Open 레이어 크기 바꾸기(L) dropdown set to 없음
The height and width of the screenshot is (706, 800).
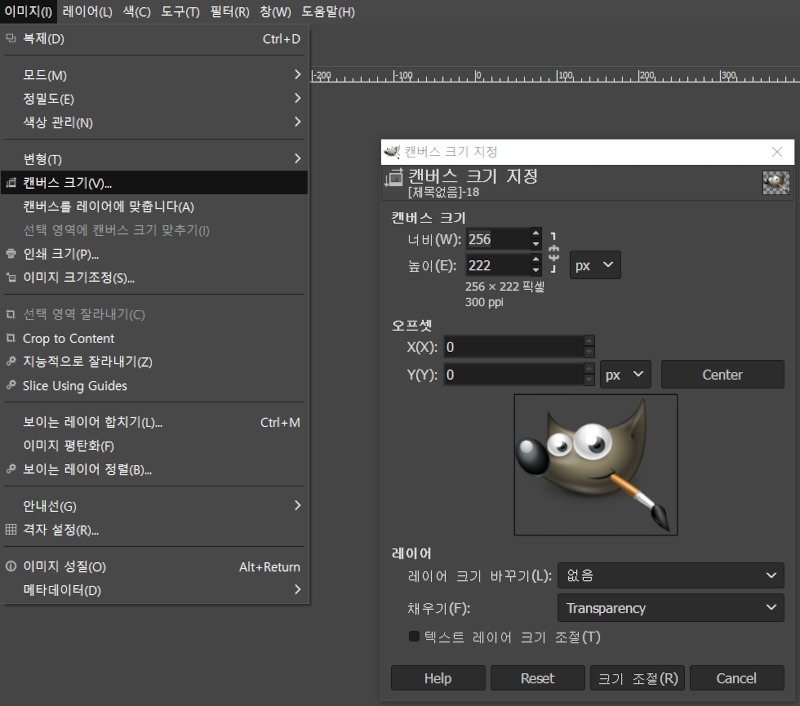670,575
